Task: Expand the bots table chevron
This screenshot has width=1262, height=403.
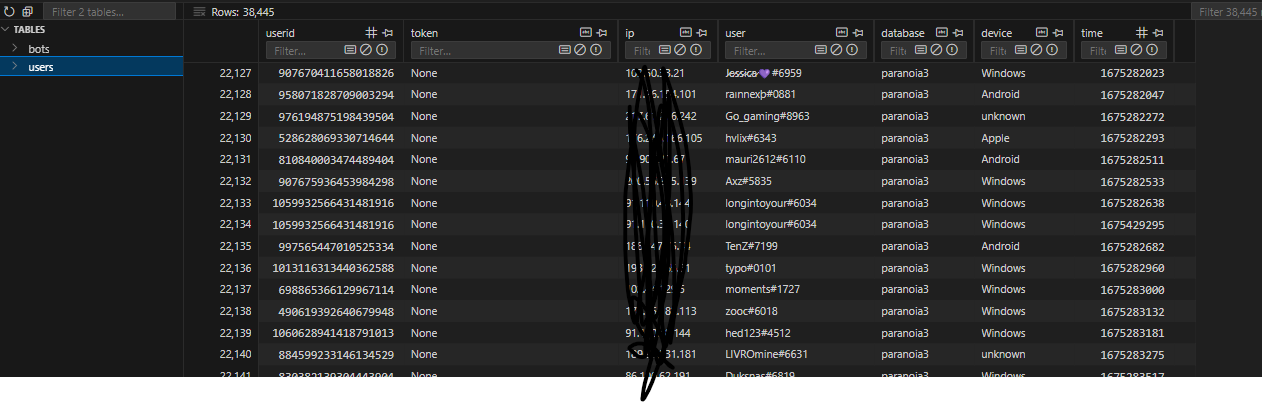Action: point(15,48)
